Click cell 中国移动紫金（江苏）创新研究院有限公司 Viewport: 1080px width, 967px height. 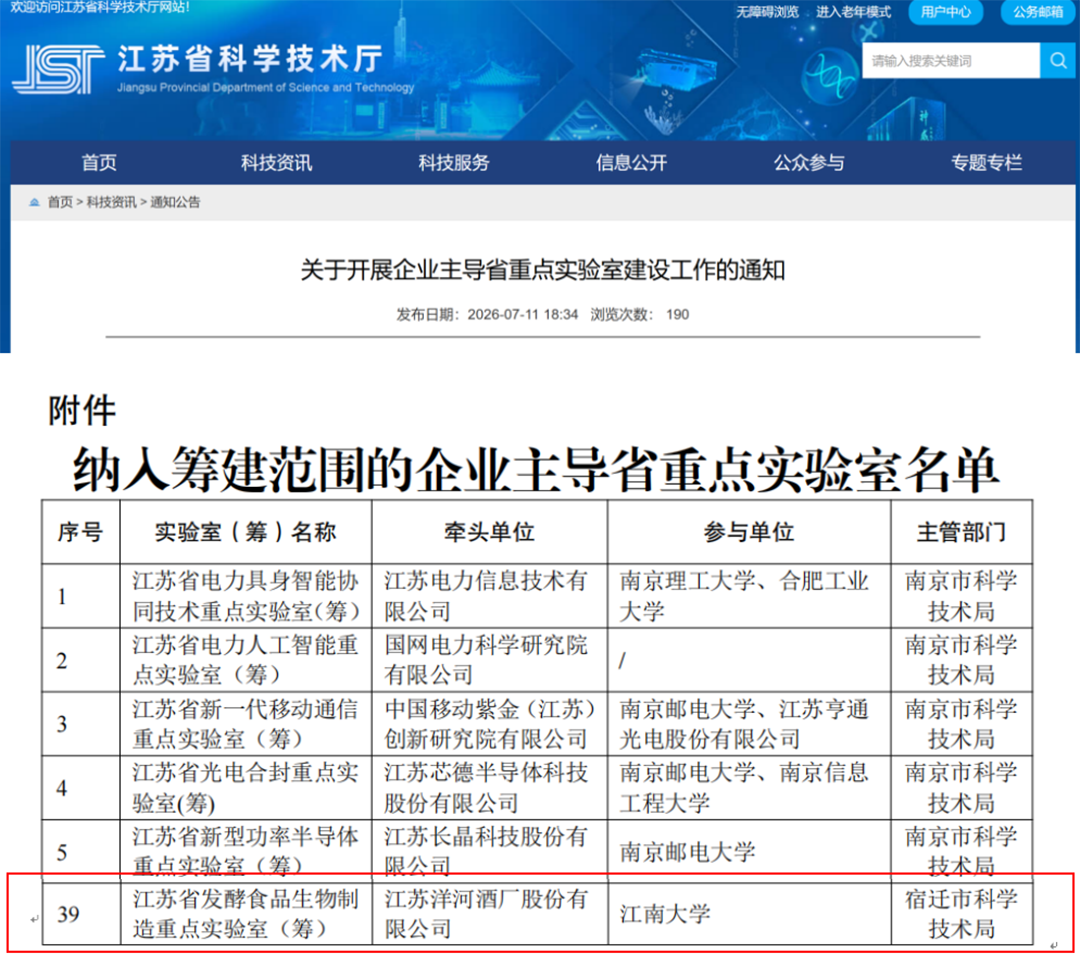coord(490,724)
